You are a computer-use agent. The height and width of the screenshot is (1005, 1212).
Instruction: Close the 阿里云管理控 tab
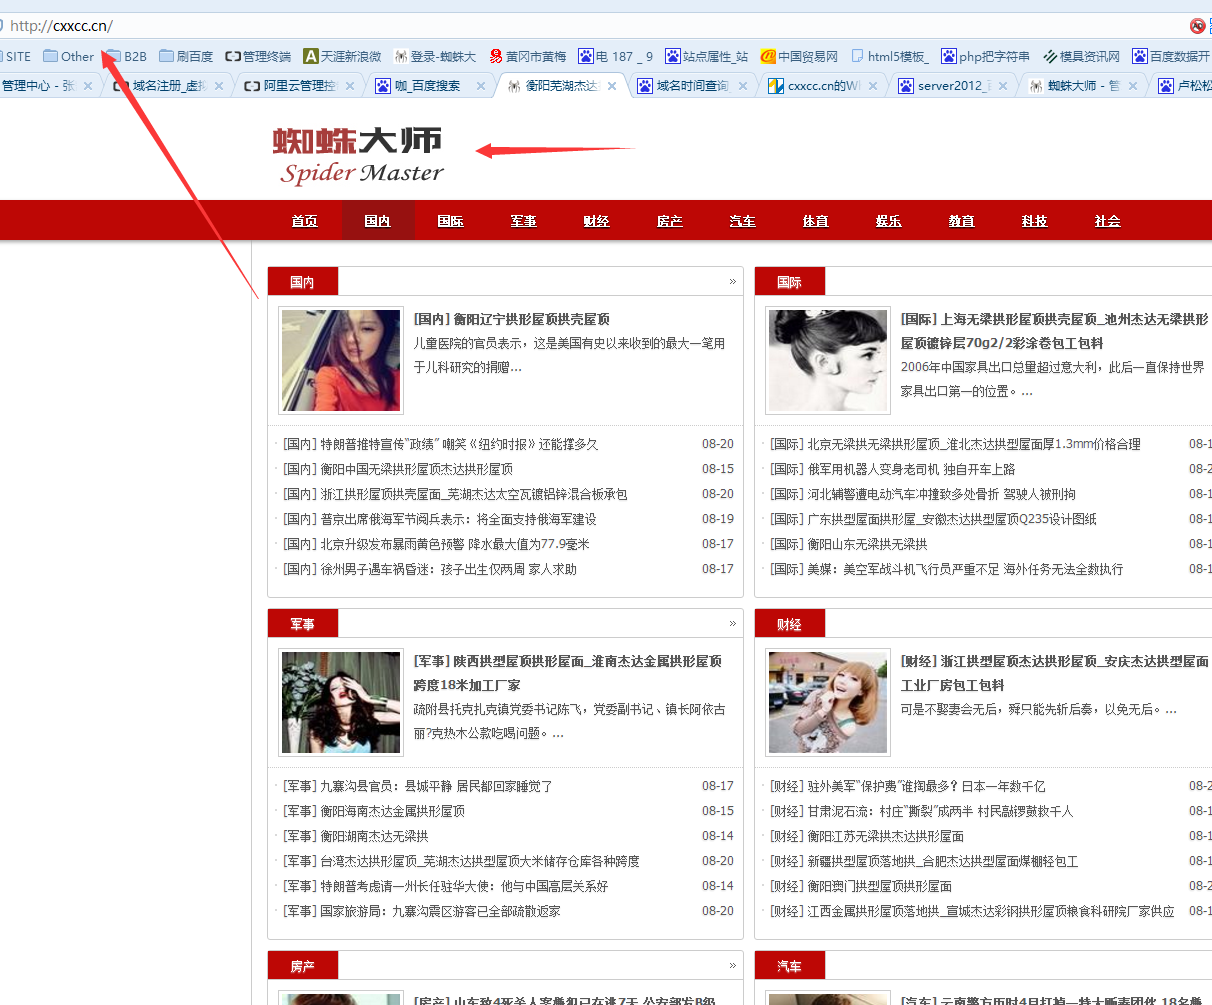[x=350, y=86]
